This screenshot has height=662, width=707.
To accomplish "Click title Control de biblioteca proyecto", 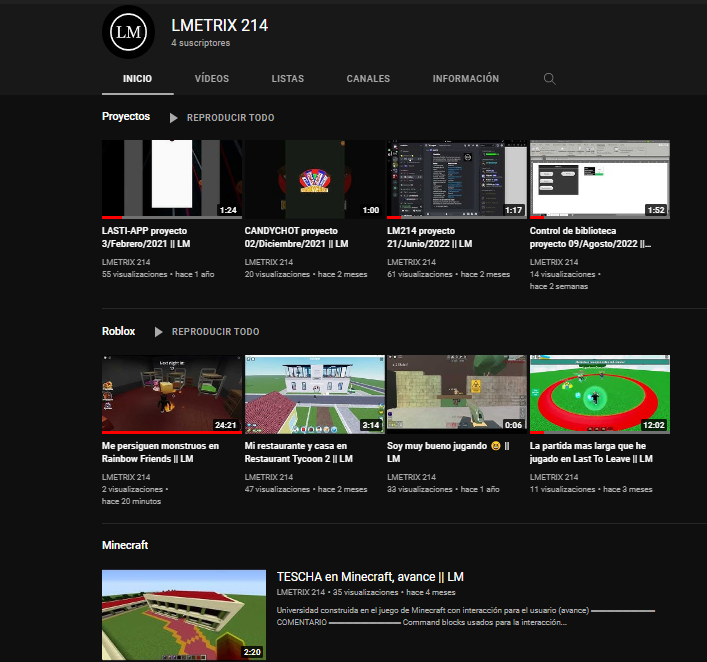I will [x=590, y=237].
